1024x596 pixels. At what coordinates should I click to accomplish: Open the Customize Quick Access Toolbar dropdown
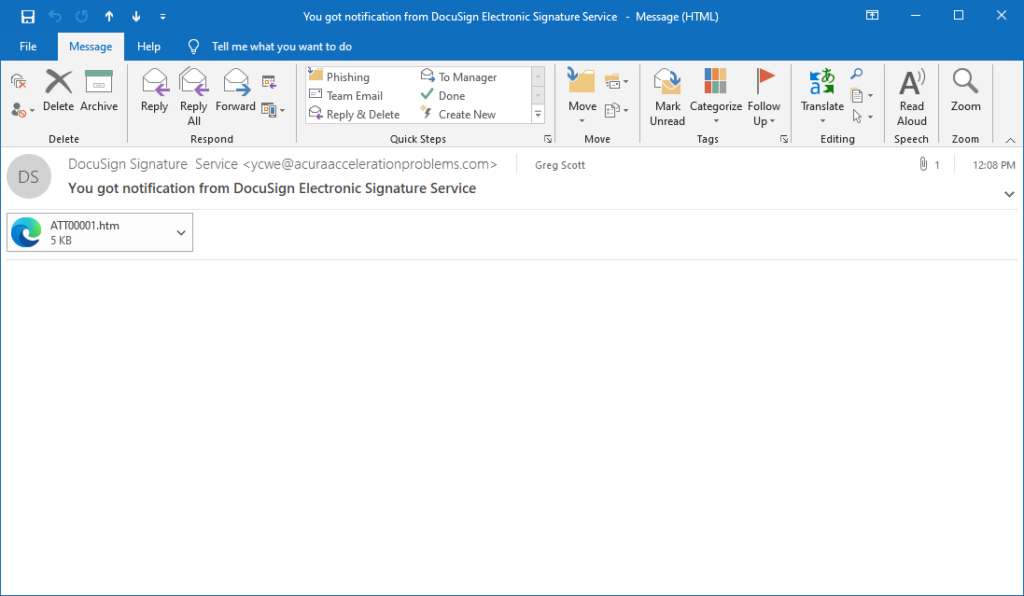(163, 16)
